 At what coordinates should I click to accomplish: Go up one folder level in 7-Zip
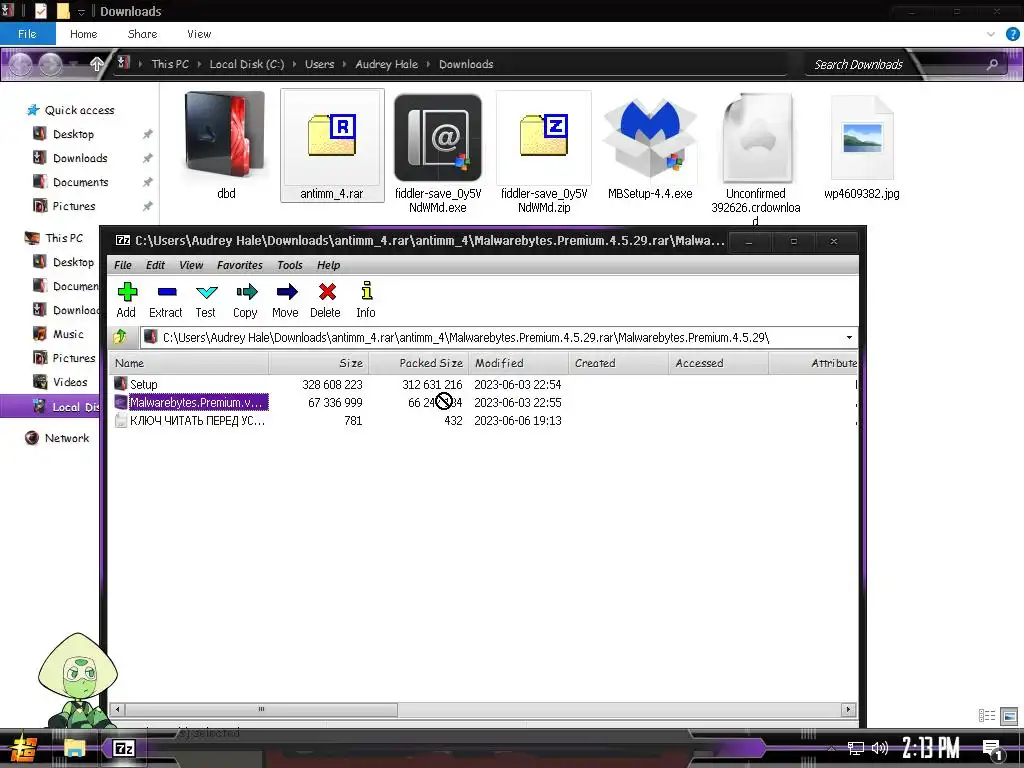tap(121, 337)
